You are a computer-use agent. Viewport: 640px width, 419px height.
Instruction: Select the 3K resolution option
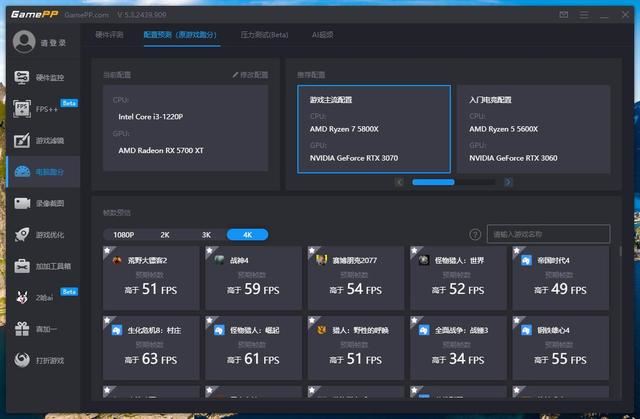pyautogui.click(x=206, y=235)
